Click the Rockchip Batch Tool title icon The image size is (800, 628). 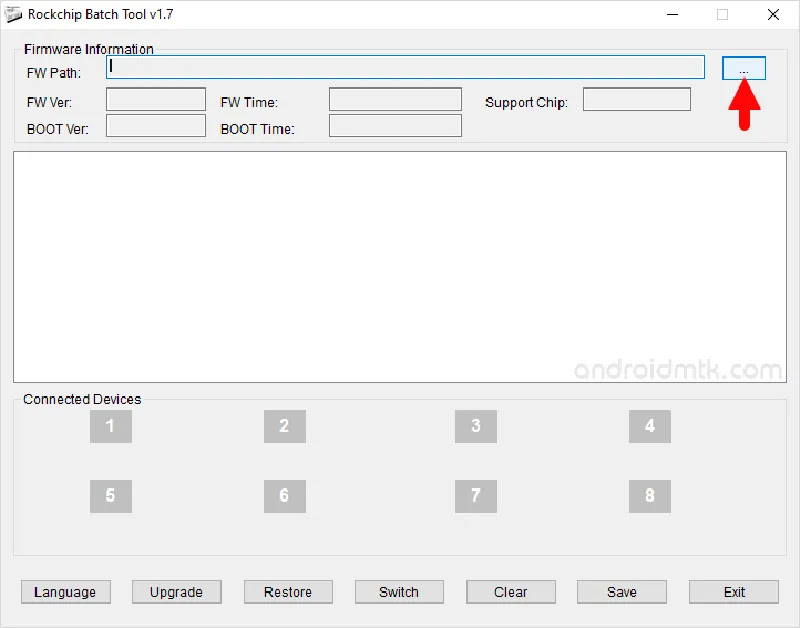pyautogui.click(x=13, y=14)
